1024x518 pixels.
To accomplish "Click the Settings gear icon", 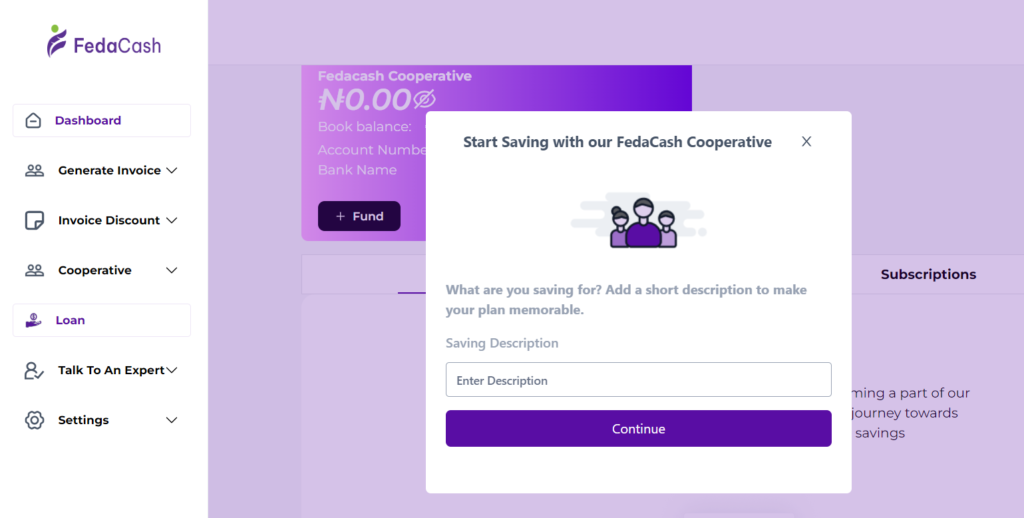I will [34, 420].
